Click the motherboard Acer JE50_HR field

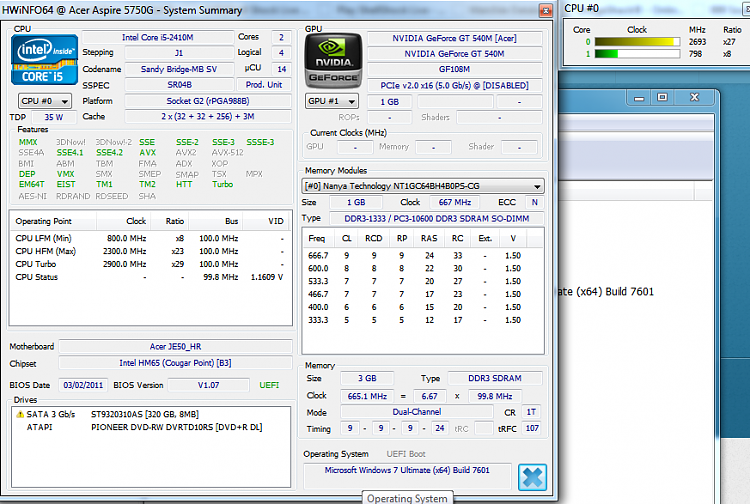pyautogui.click(x=175, y=346)
